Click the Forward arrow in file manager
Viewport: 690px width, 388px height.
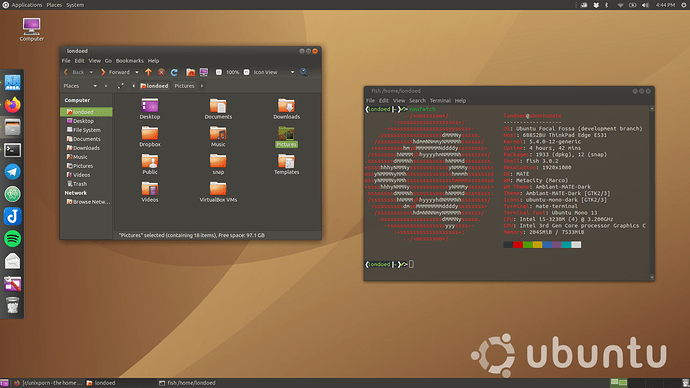pos(103,72)
